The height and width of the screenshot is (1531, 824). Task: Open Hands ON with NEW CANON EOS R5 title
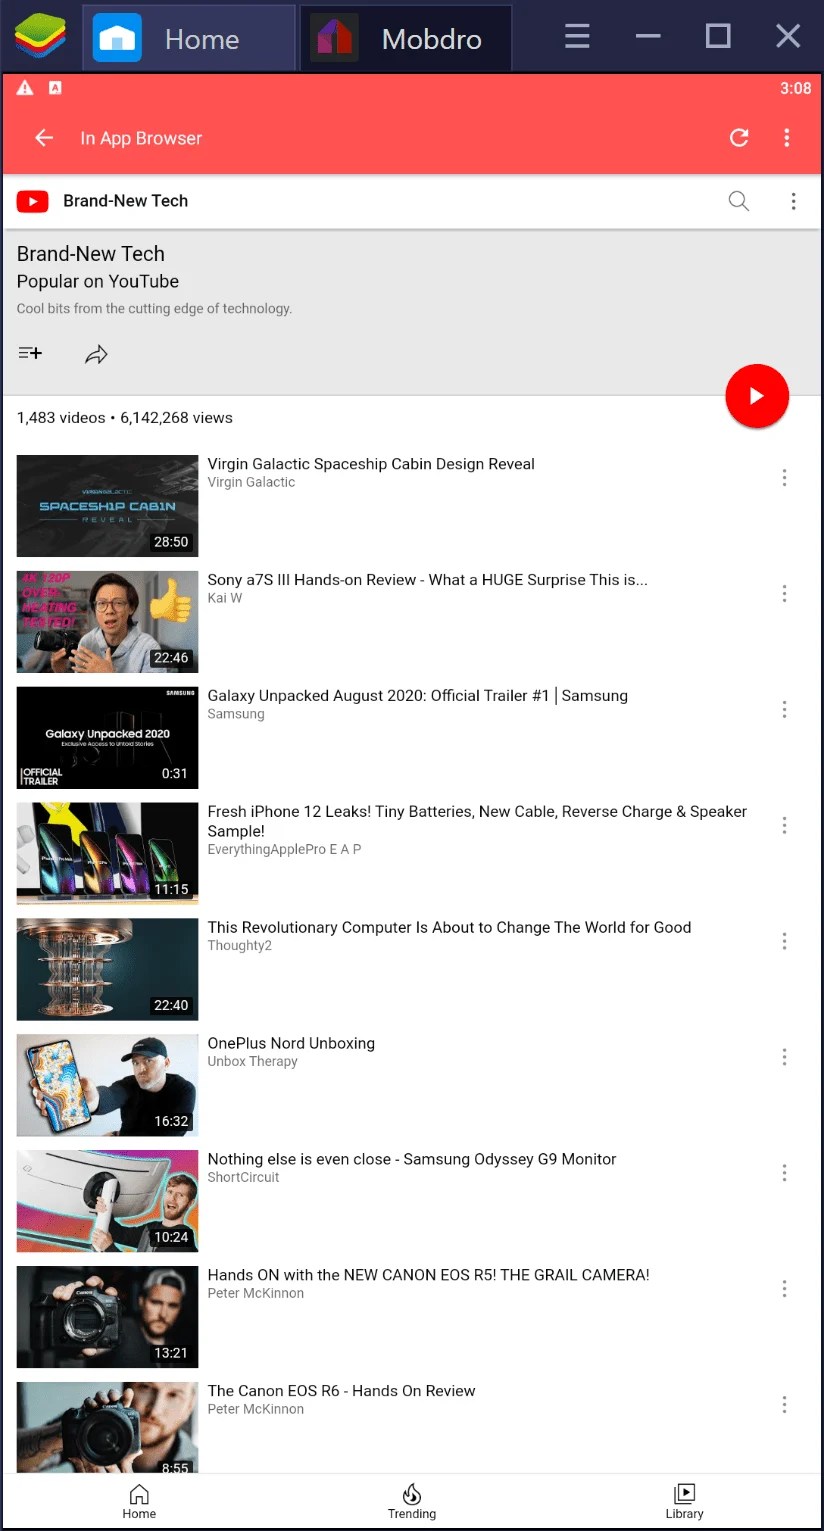(x=428, y=1275)
